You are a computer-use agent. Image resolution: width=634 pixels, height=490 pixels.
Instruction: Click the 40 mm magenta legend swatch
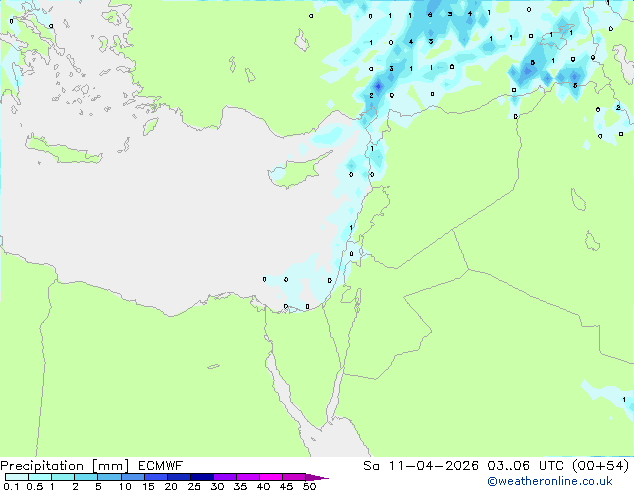coord(271,477)
